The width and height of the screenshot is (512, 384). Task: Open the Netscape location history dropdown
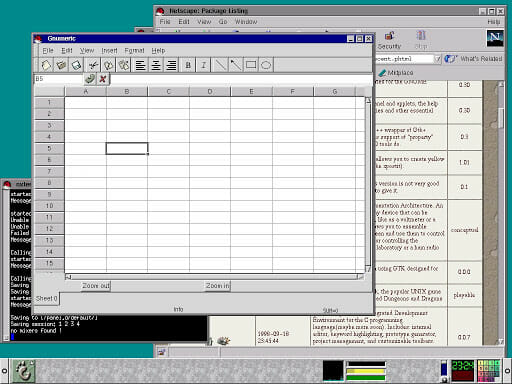click(x=437, y=59)
